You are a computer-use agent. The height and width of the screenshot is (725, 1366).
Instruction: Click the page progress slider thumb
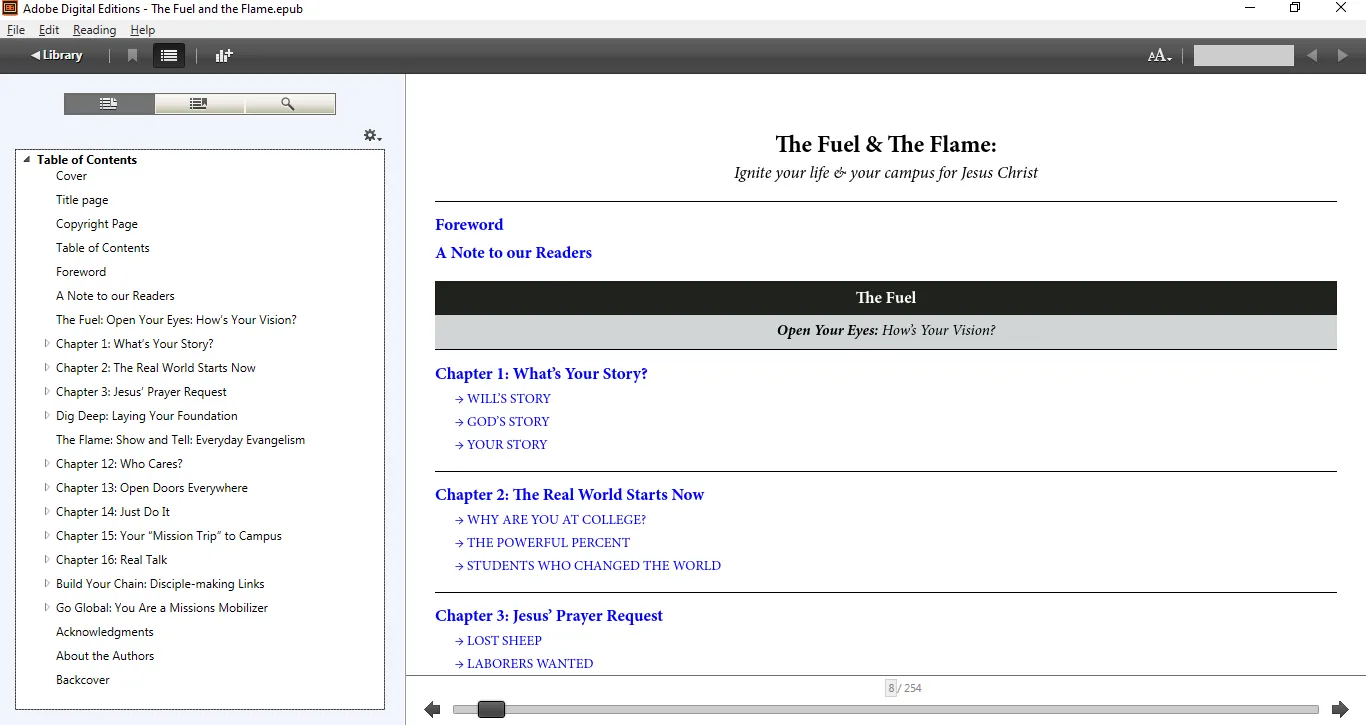491,709
